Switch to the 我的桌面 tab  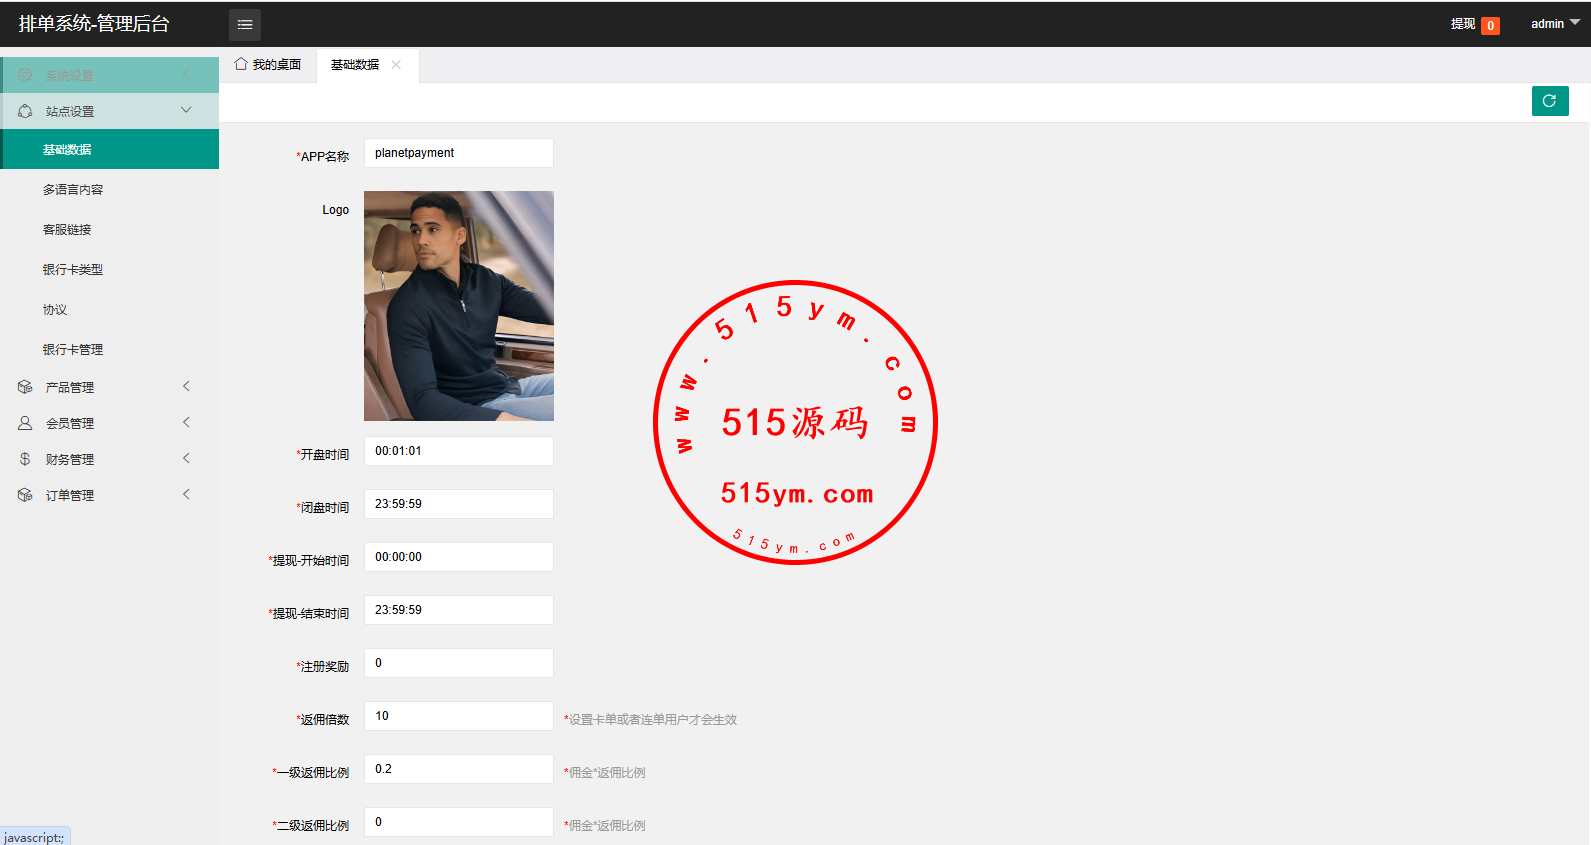[268, 65]
